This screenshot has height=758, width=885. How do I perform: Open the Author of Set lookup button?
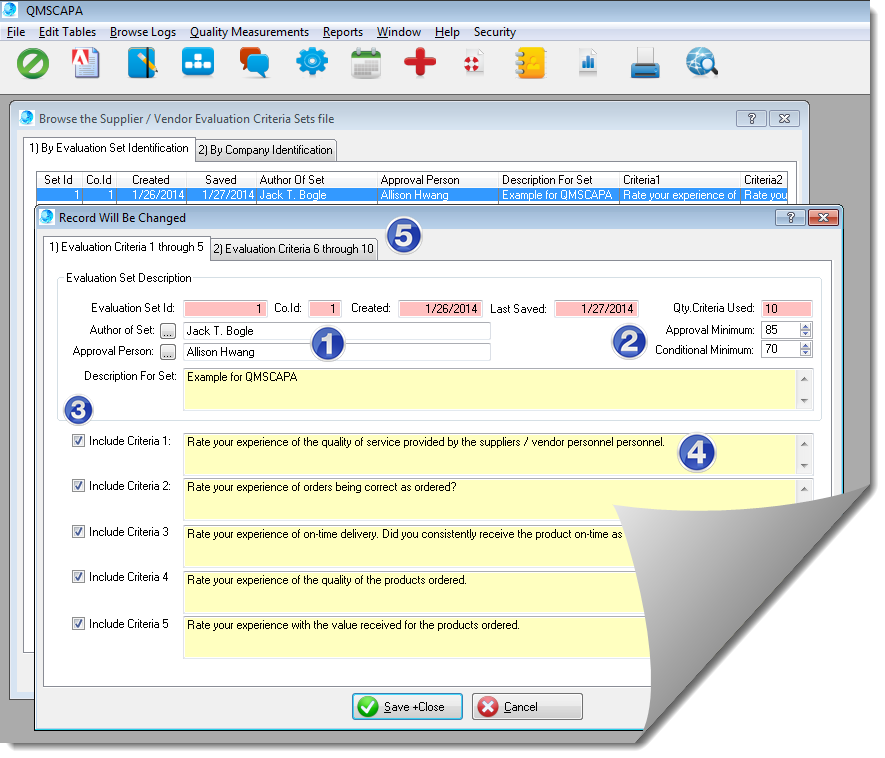coord(168,331)
